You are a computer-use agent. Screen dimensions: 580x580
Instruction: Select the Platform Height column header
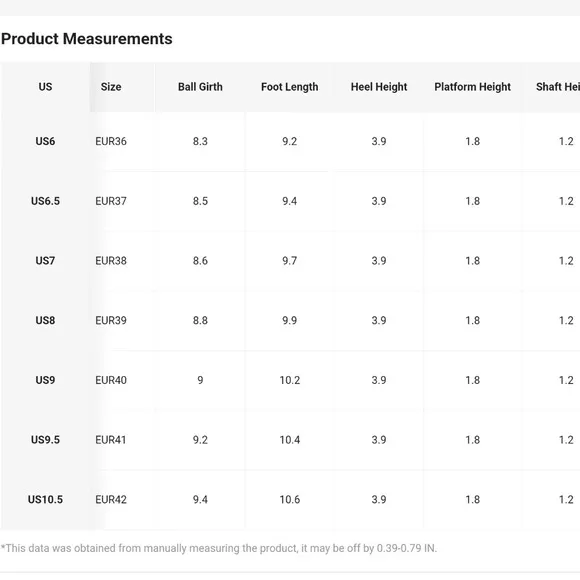472,87
